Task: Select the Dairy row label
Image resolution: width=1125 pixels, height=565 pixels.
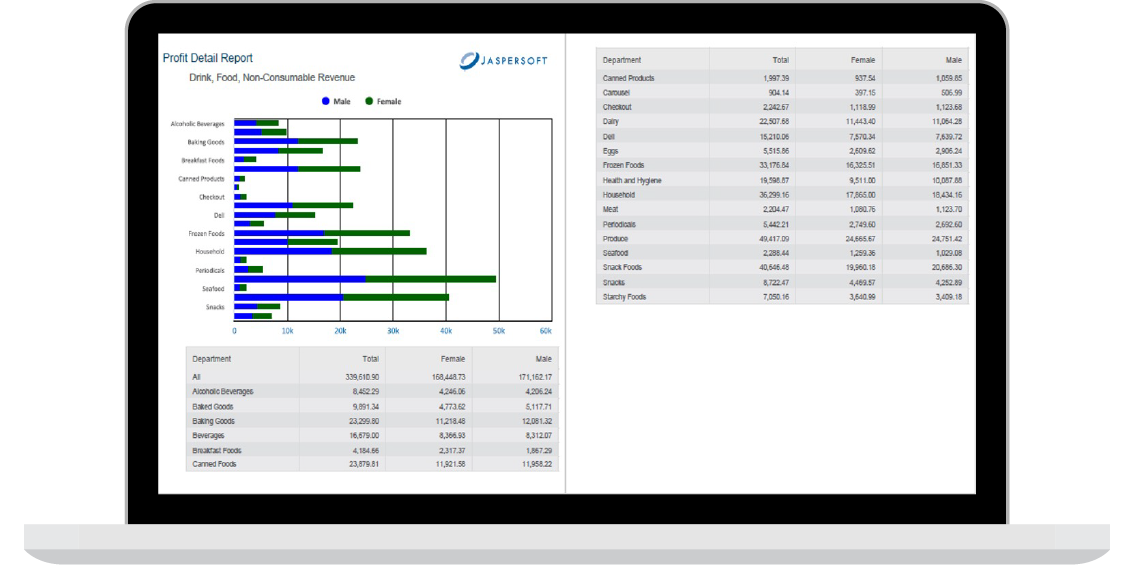Action: click(x=611, y=122)
